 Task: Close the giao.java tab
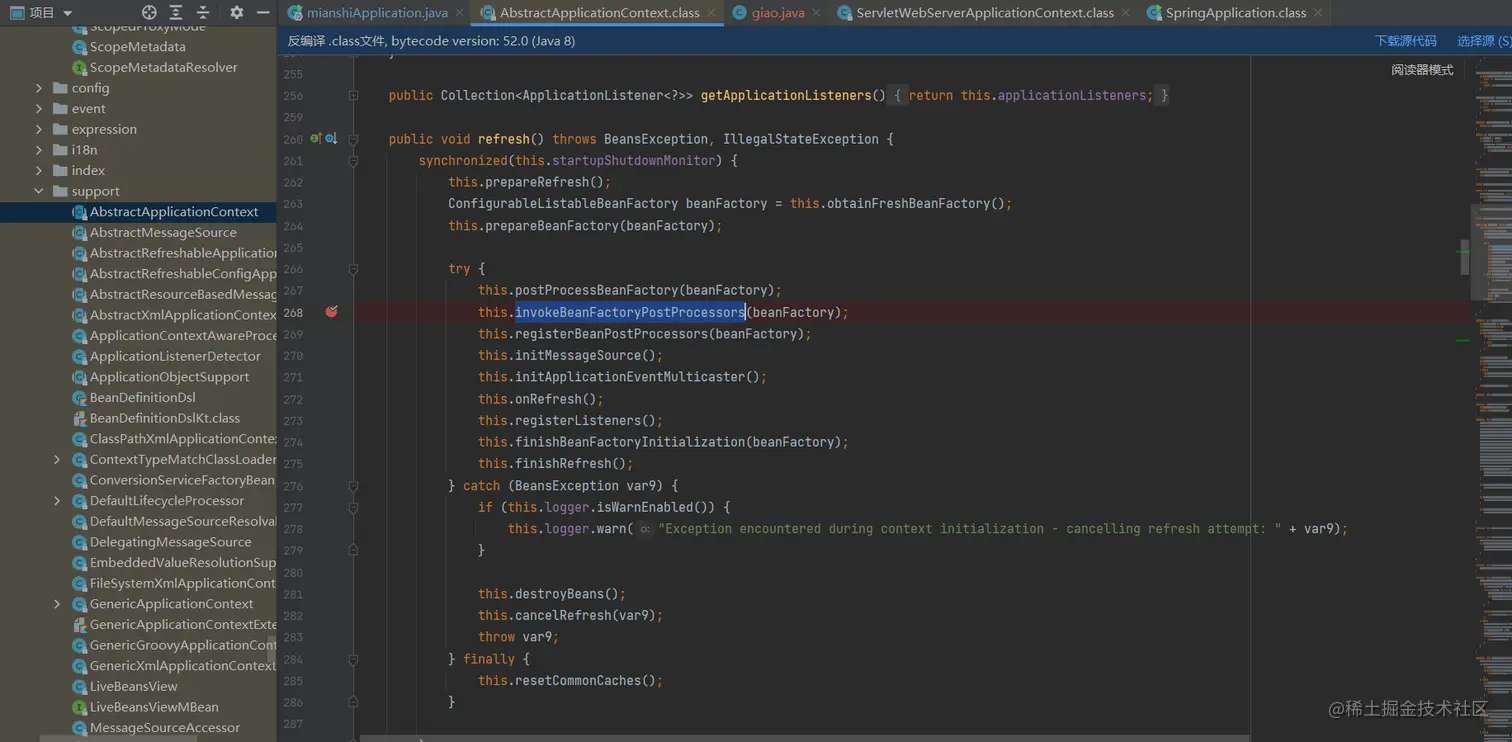pos(816,13)
